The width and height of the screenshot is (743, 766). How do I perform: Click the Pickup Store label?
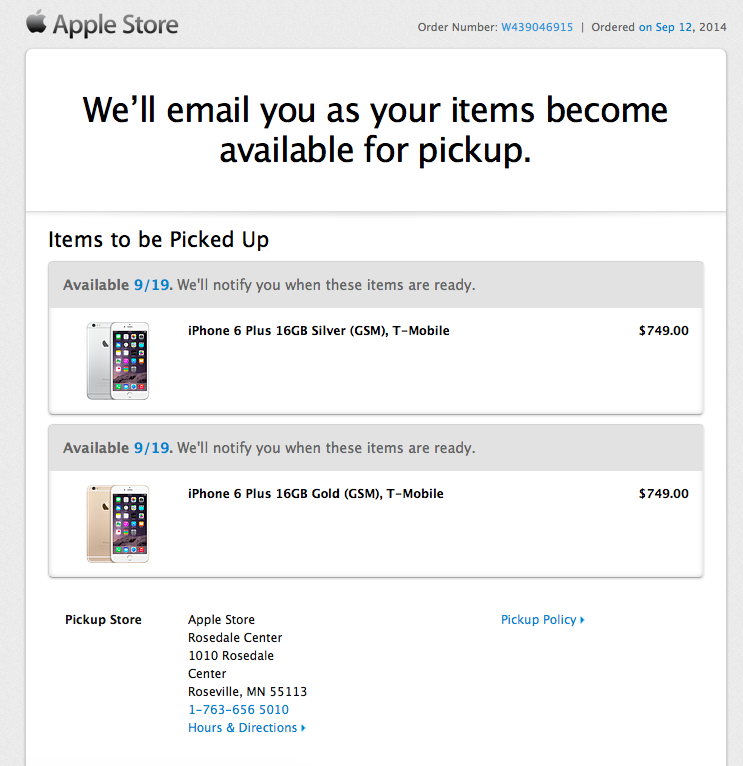[103, 620]
